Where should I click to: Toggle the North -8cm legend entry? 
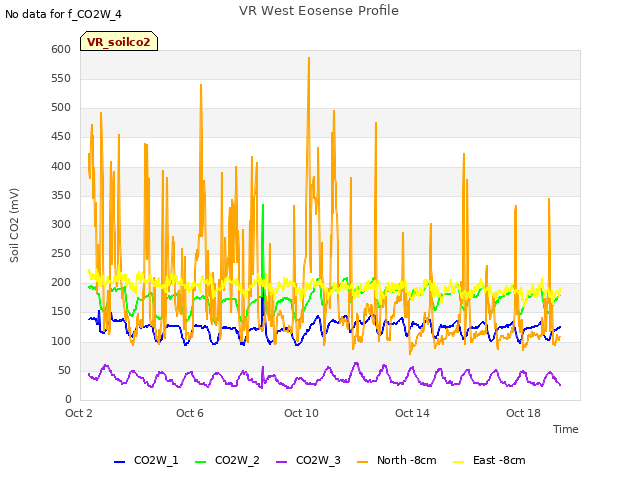[x=397, y=460]
